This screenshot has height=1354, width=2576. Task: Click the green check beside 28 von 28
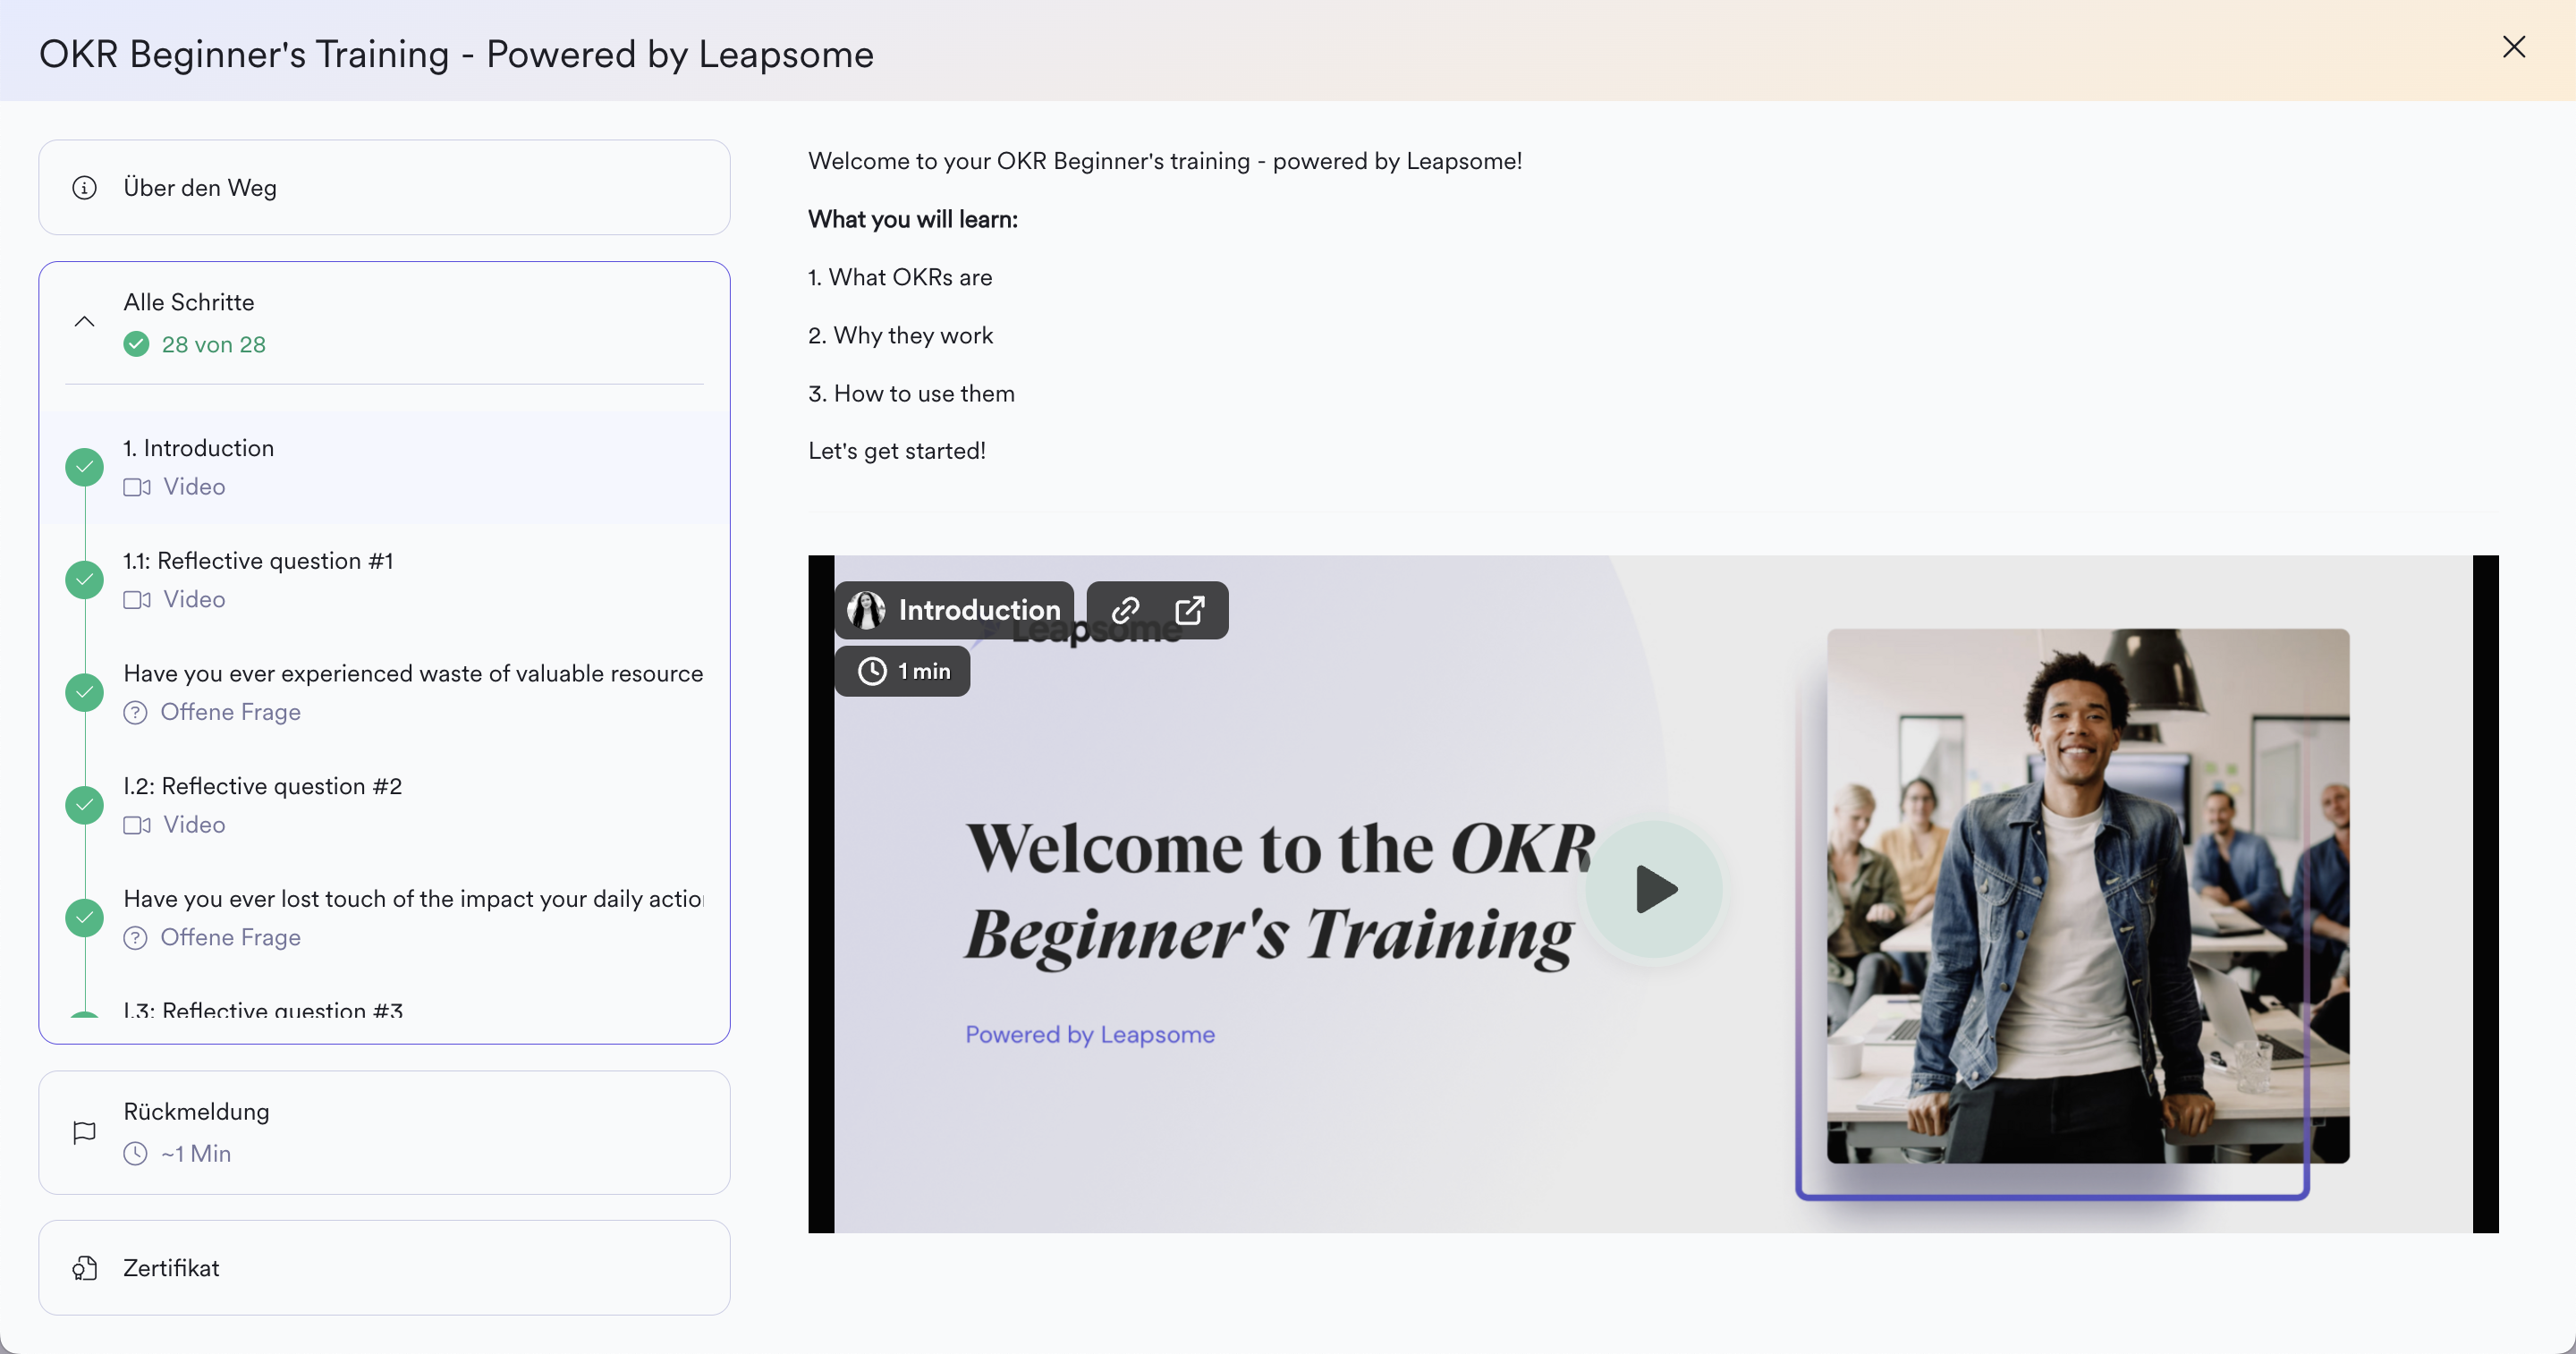point(136,344)
